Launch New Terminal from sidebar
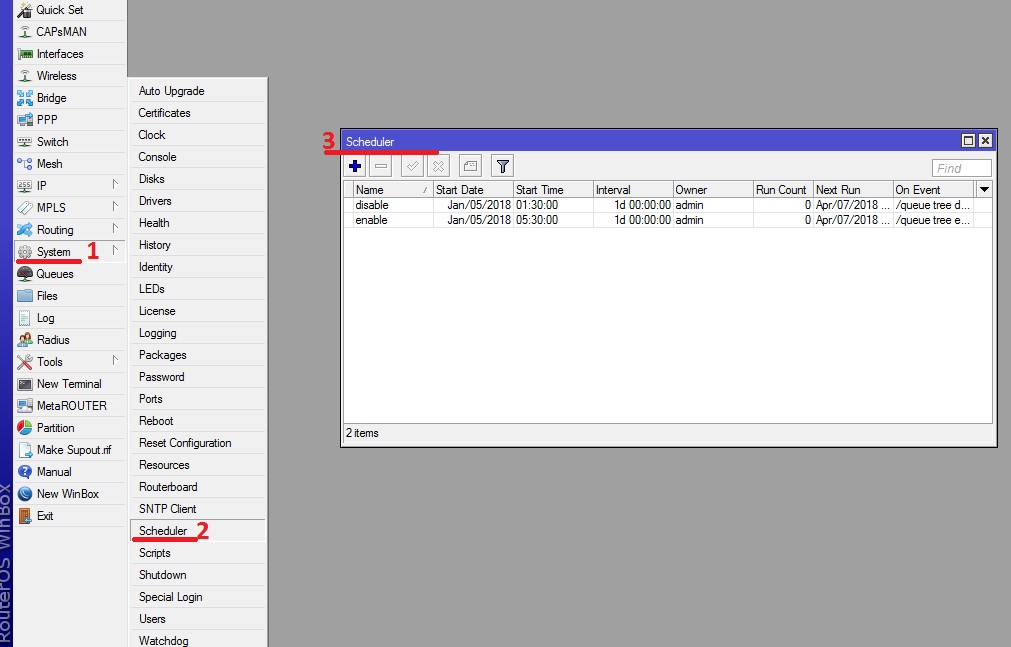The width and height of the screenshot is (1011, 647). click(63, 383)
